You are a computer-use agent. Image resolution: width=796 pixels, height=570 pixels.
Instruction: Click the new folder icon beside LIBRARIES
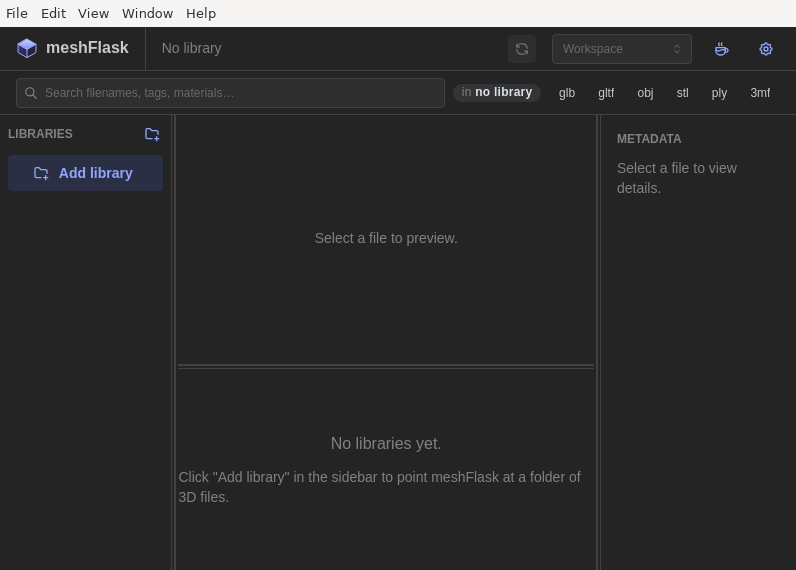pos(152,134)
